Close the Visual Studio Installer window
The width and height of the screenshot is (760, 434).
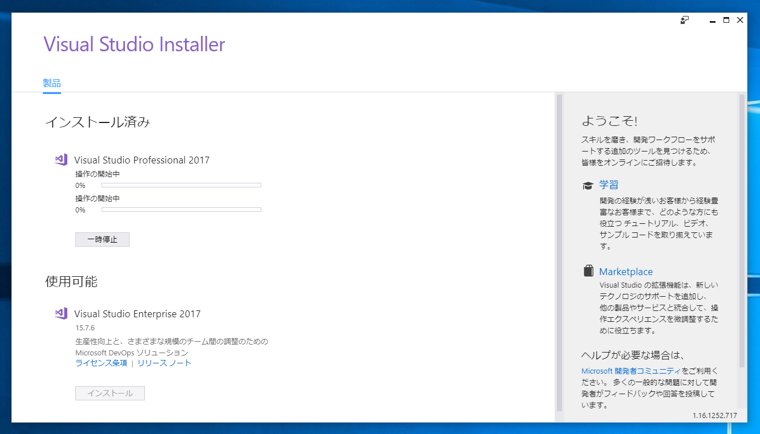click(x=740, y=20)
